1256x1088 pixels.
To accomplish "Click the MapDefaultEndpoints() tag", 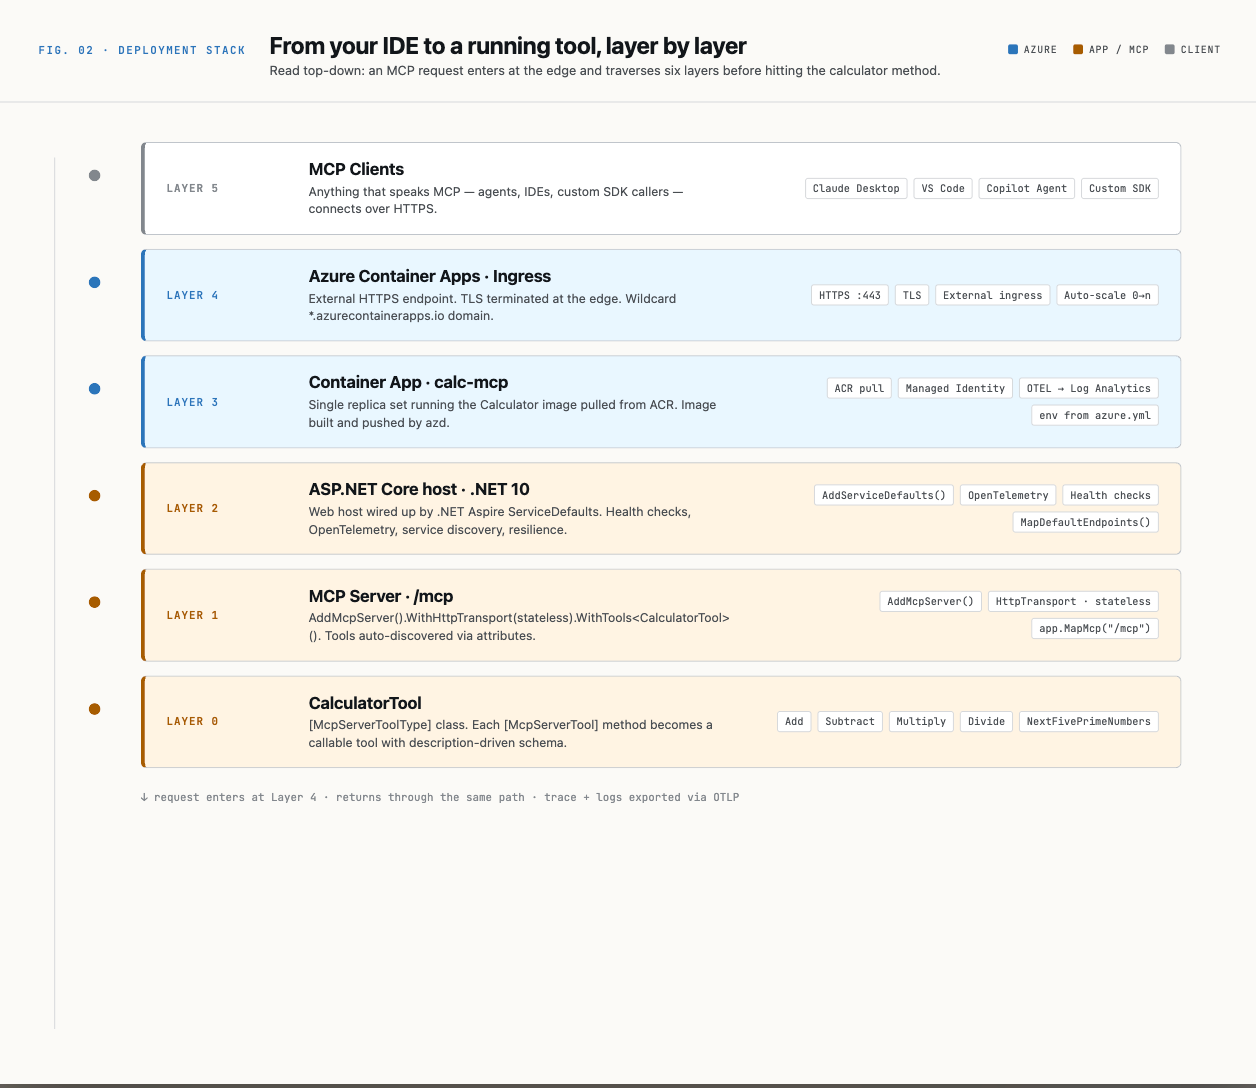I will pyautogui.click(x=1086, y=522).
